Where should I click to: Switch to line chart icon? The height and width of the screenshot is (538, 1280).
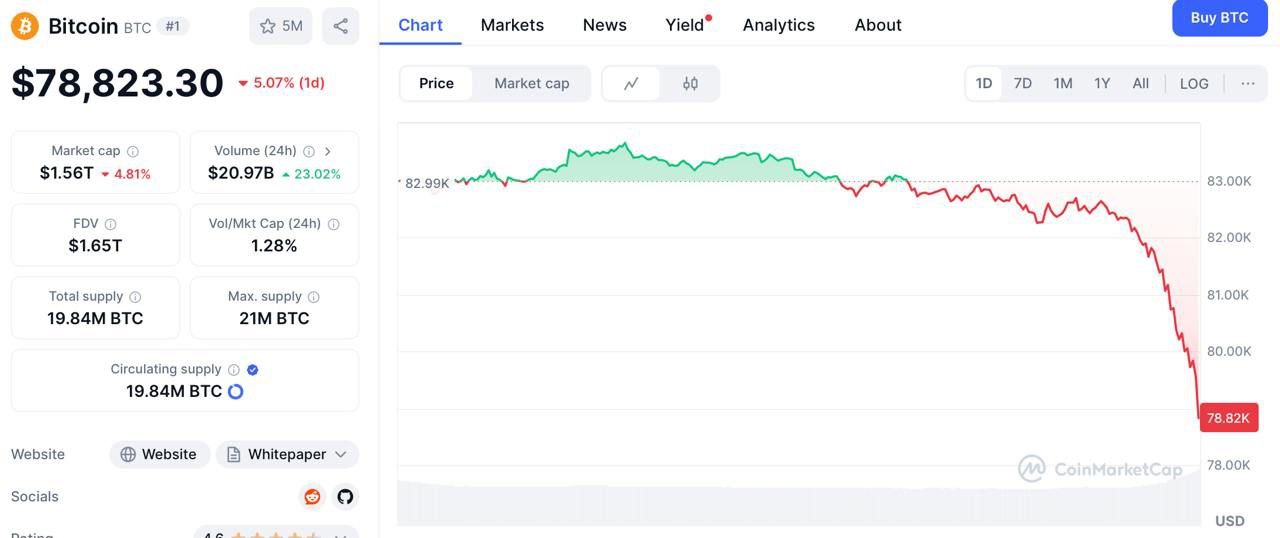tap(631, 84)
